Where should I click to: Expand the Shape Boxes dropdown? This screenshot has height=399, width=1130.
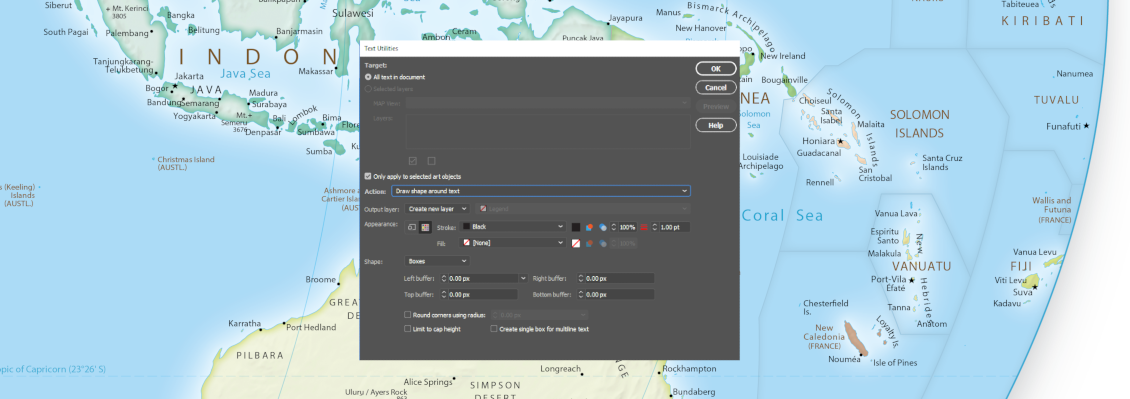tap(437, 261)
